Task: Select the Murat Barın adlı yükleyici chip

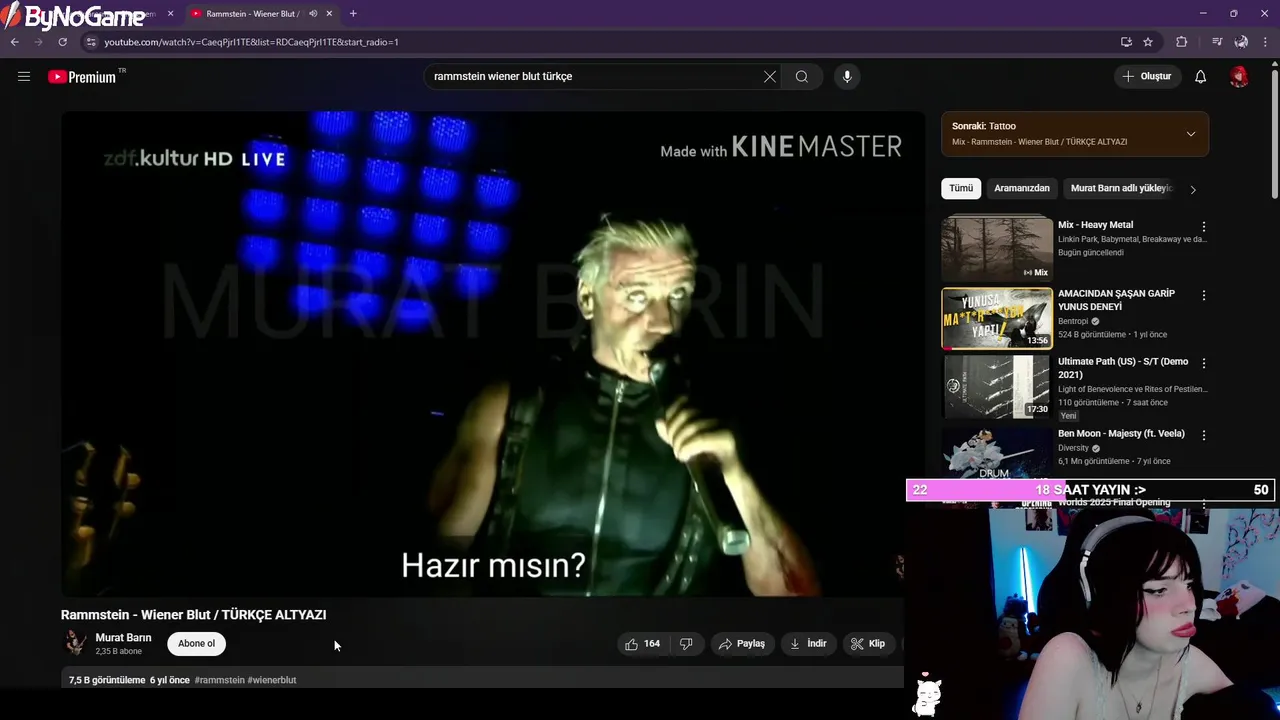Action: click(1121, 188)
